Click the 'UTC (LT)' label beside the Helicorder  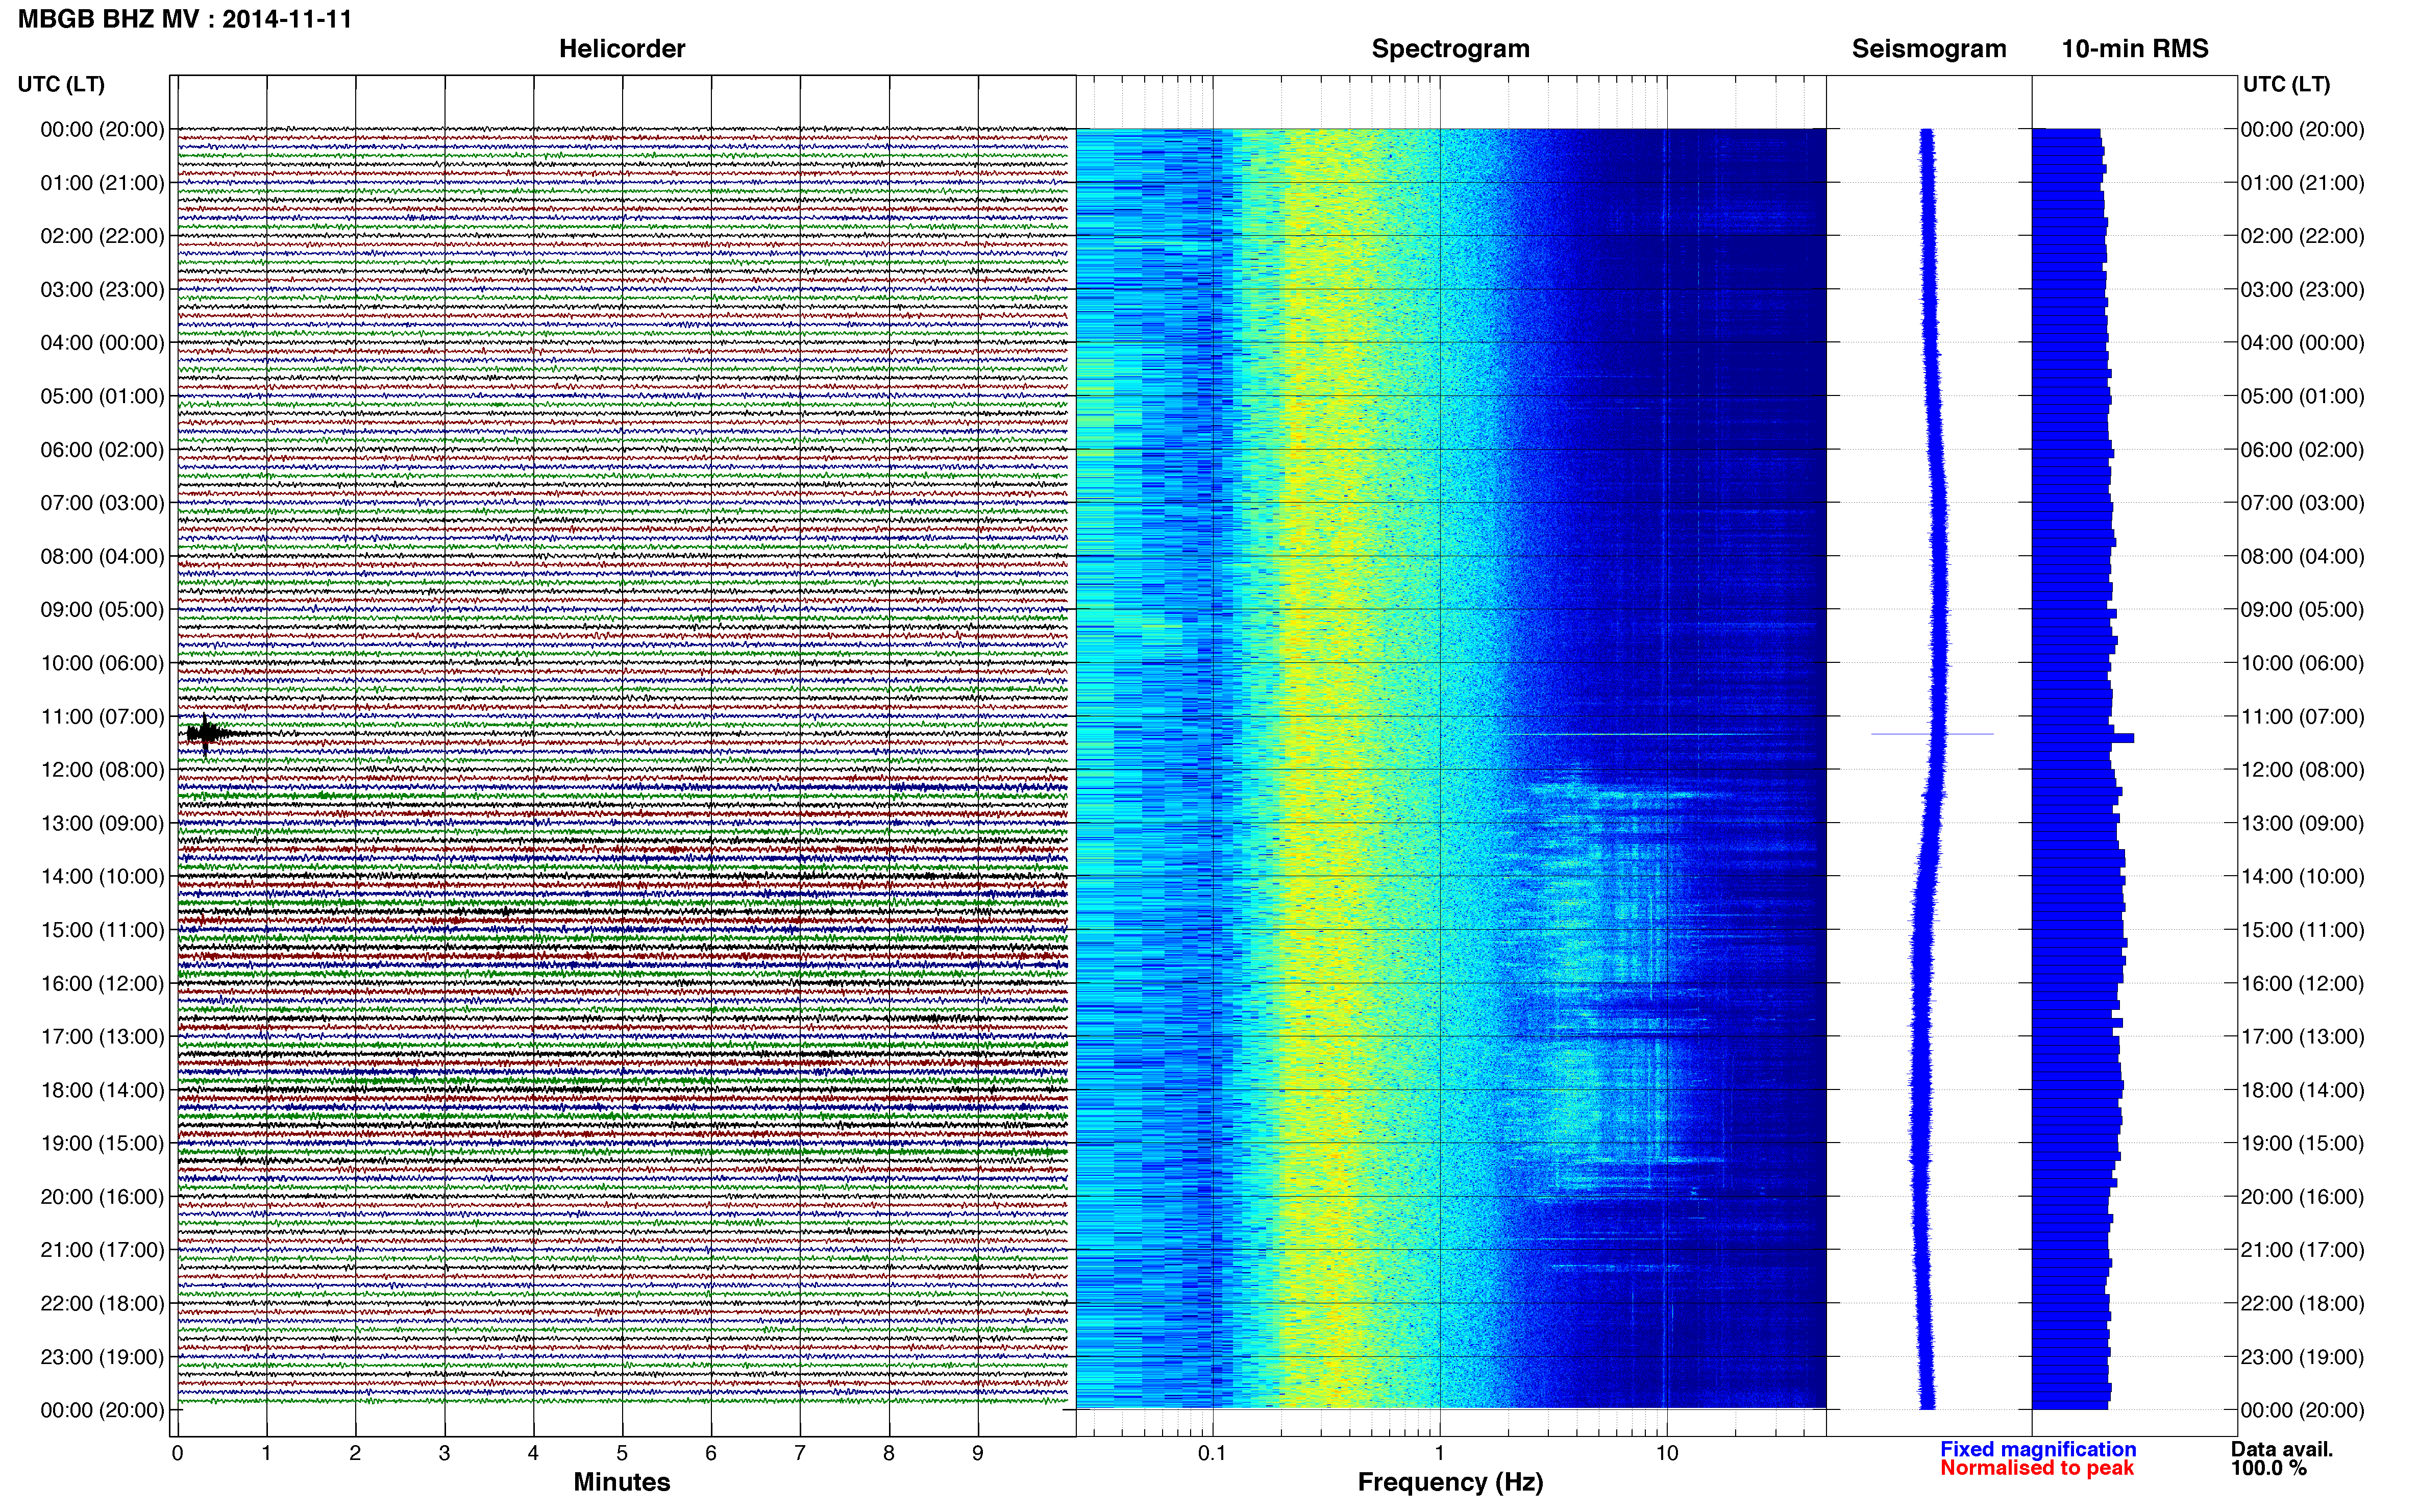tap(61, 84)
